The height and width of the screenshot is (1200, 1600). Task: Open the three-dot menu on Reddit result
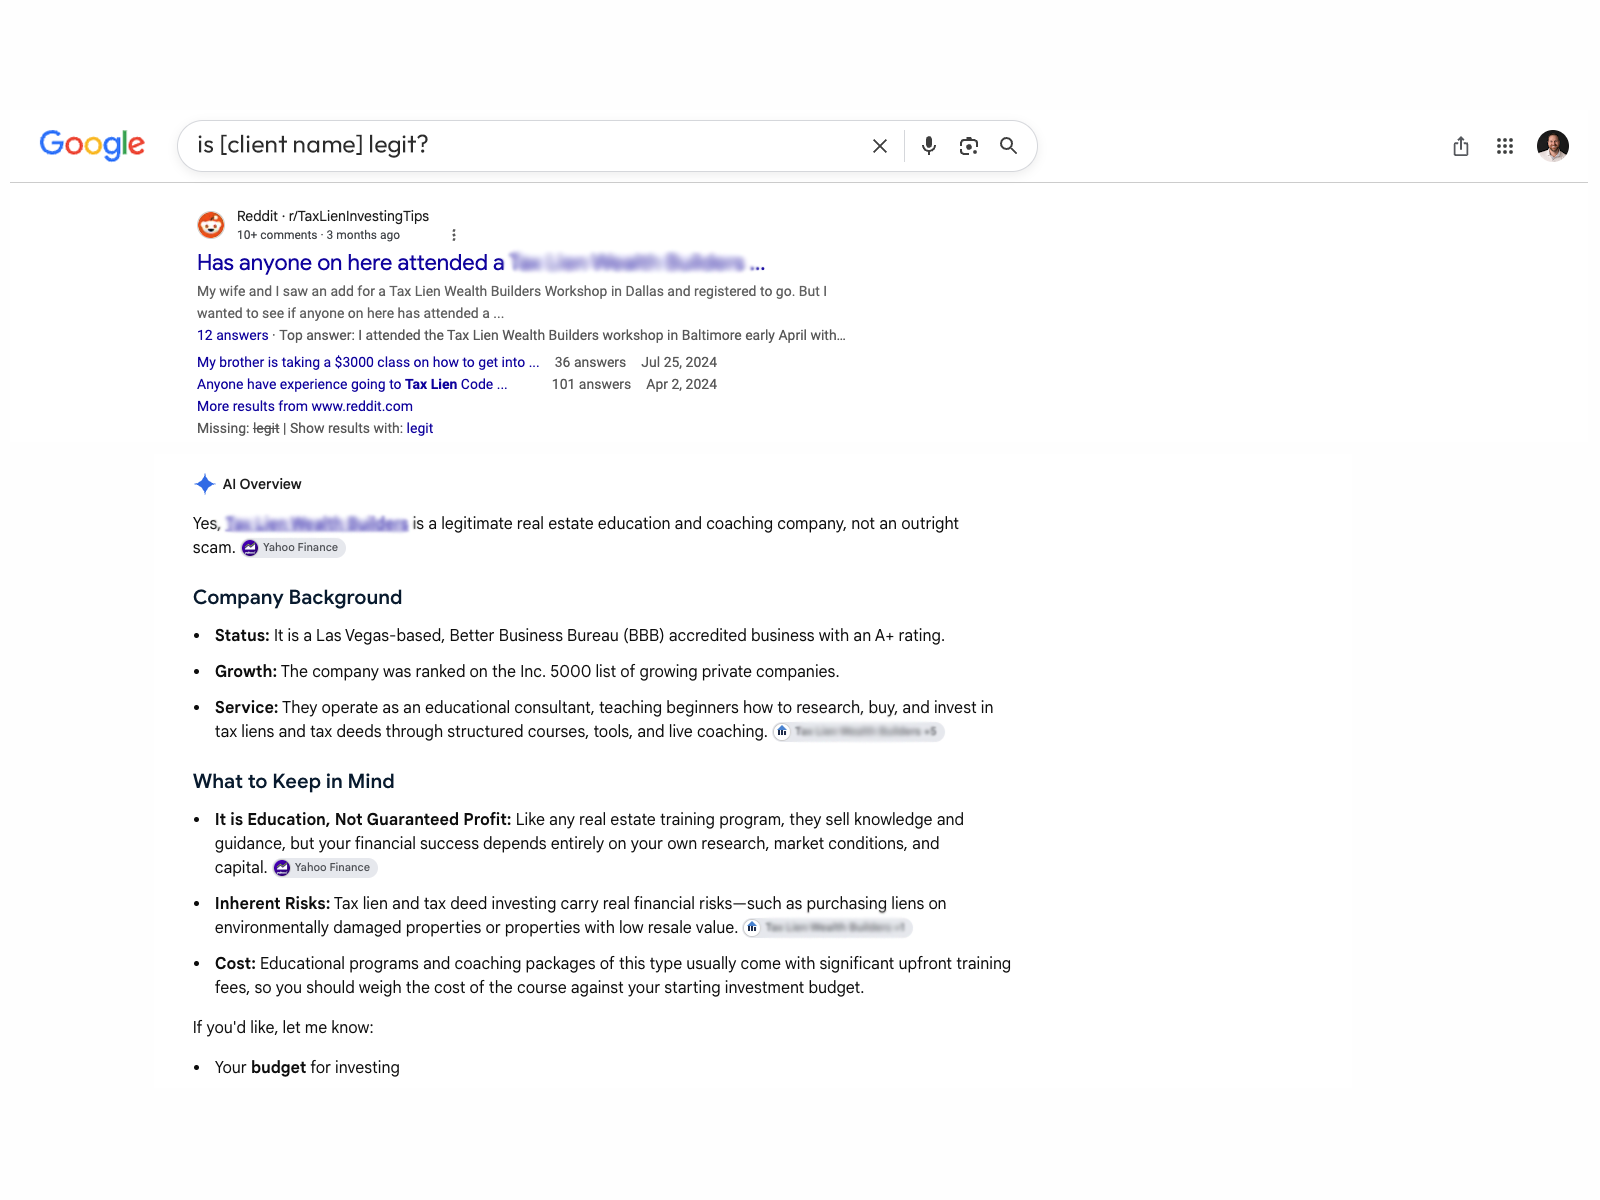(x=454, y=235)
